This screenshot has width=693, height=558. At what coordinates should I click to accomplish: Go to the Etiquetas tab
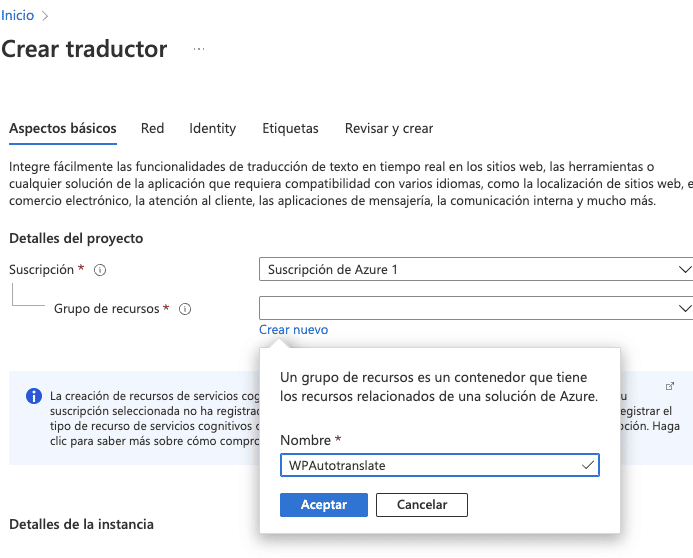[x=290, y=129]
